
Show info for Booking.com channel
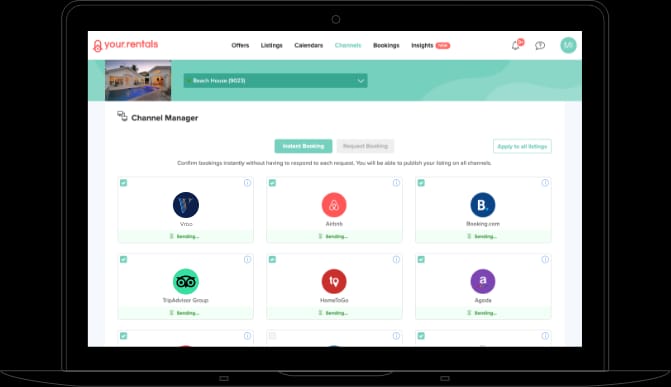pos(545,183)
